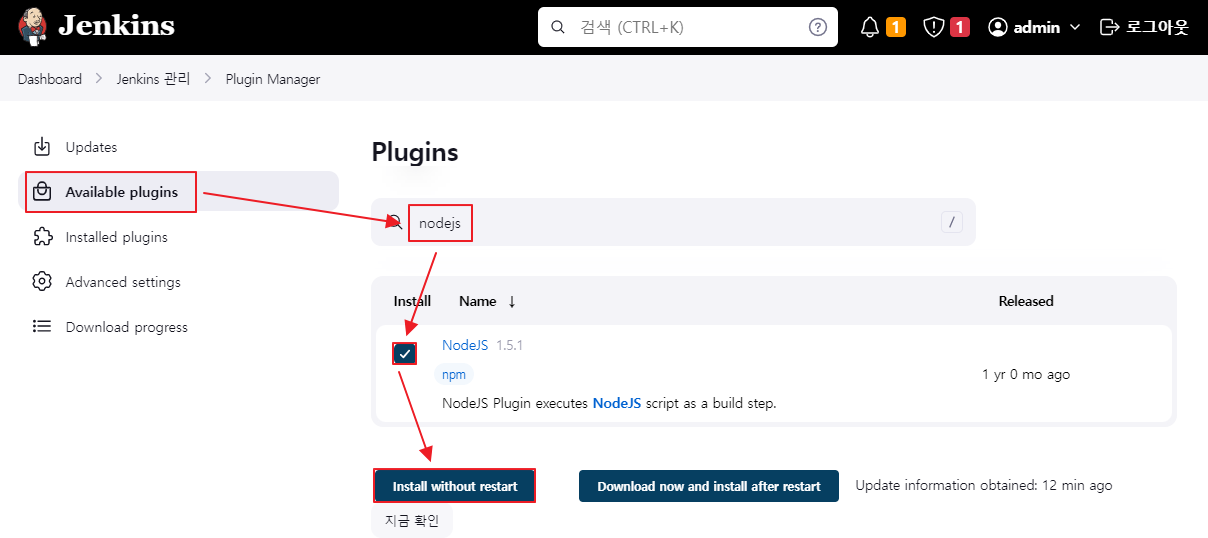
Task: Click Download now and install after restart
Action: [709, 486]
